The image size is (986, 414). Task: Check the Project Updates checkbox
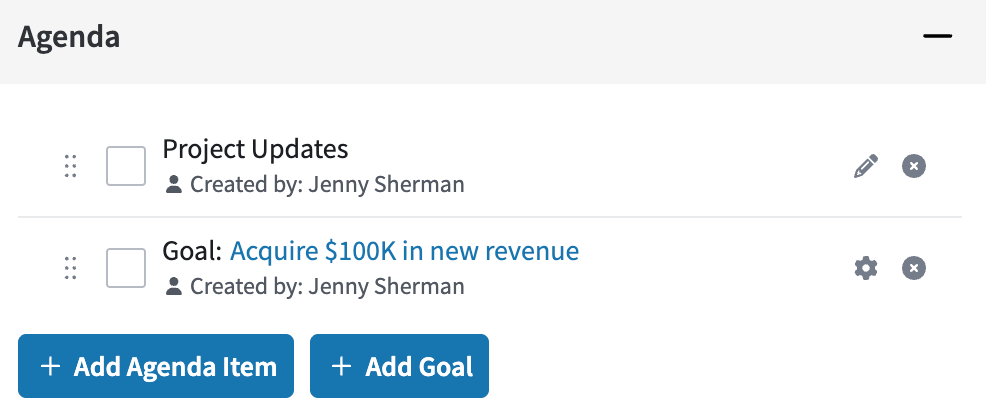pos(126,166)
